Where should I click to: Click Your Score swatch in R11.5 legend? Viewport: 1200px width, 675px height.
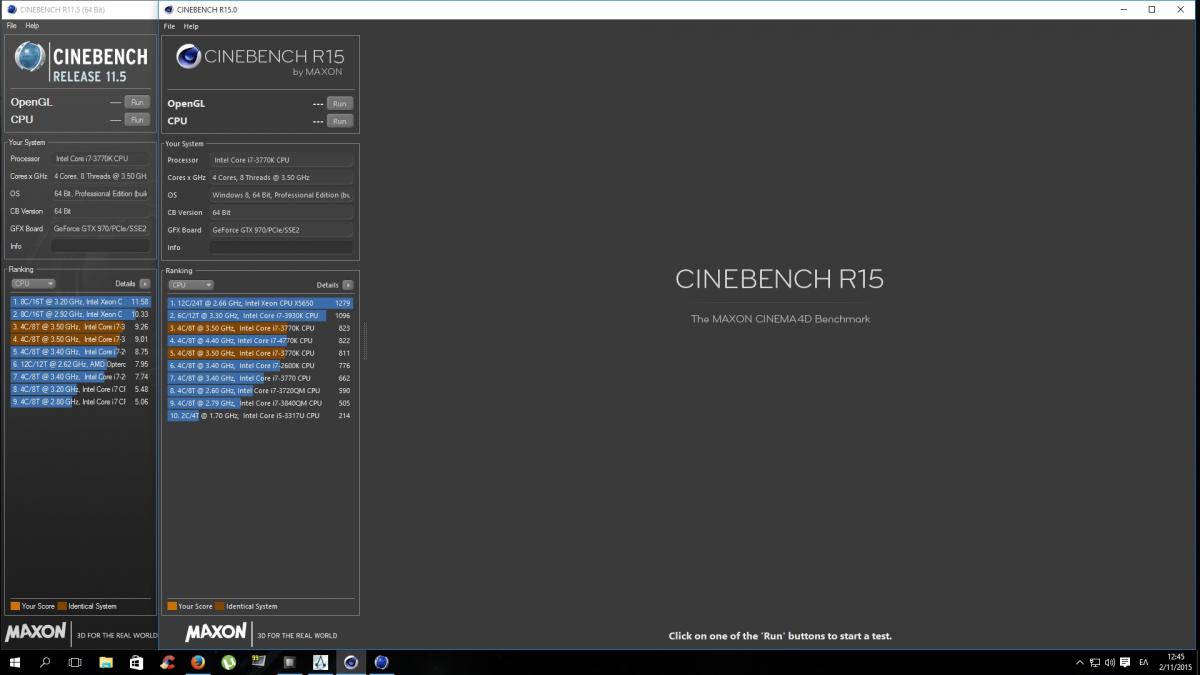pyautogui.click(x=15, y=606)
